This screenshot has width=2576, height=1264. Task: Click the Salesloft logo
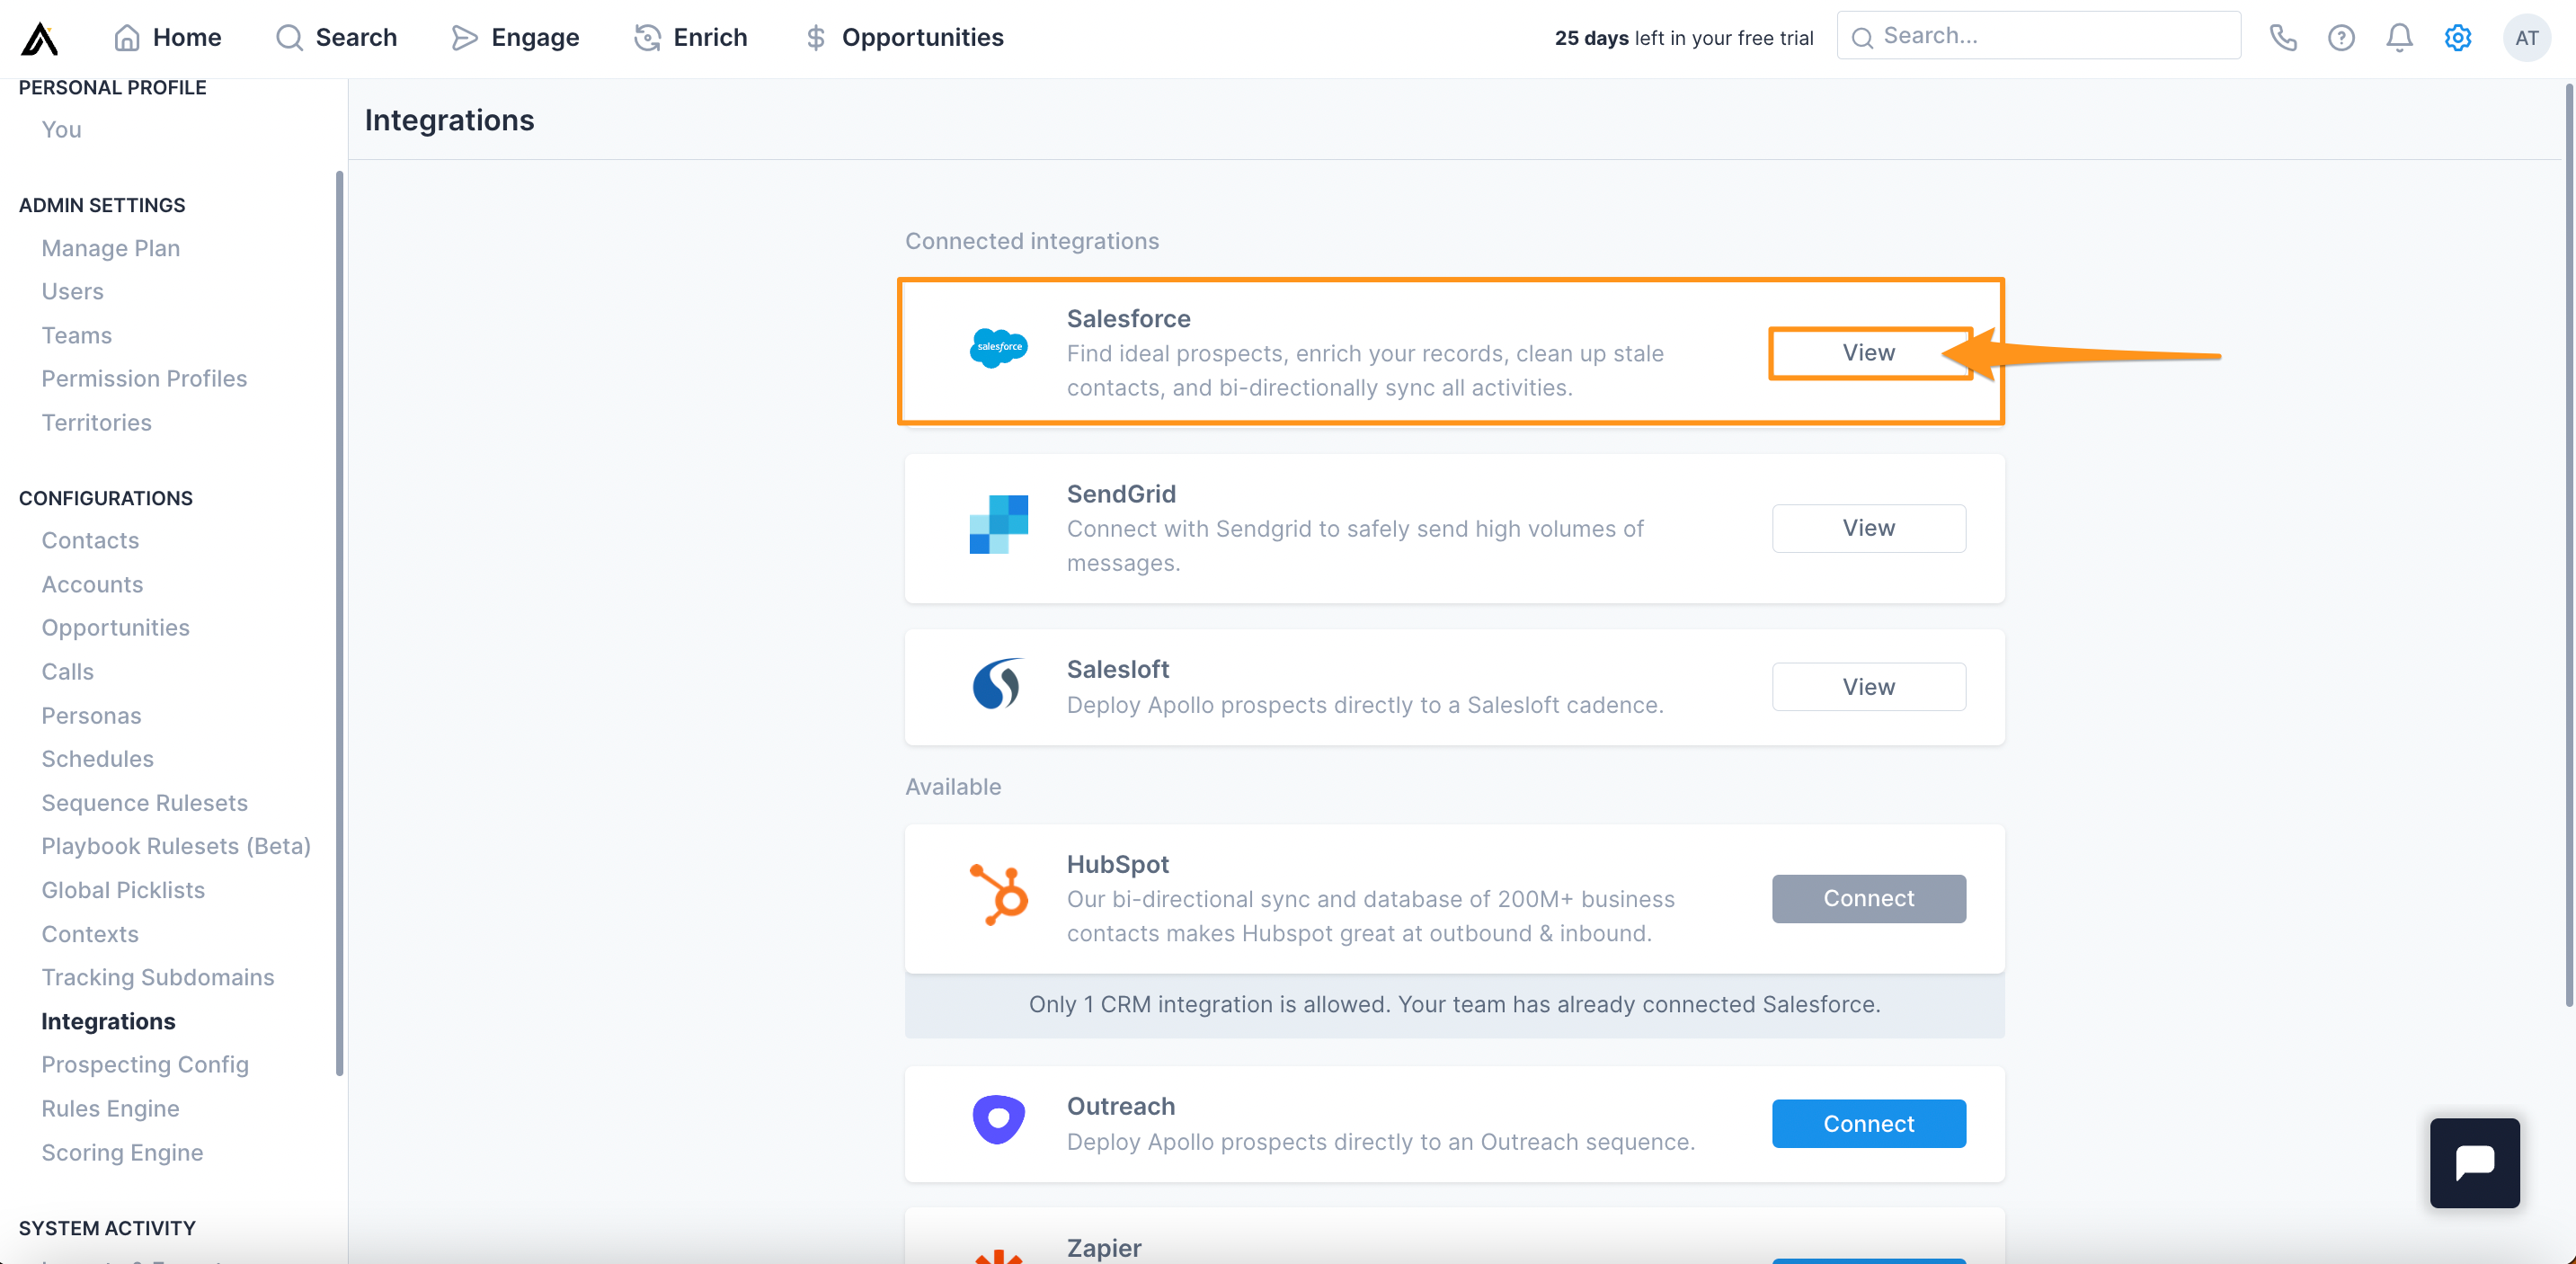(997, 684)
